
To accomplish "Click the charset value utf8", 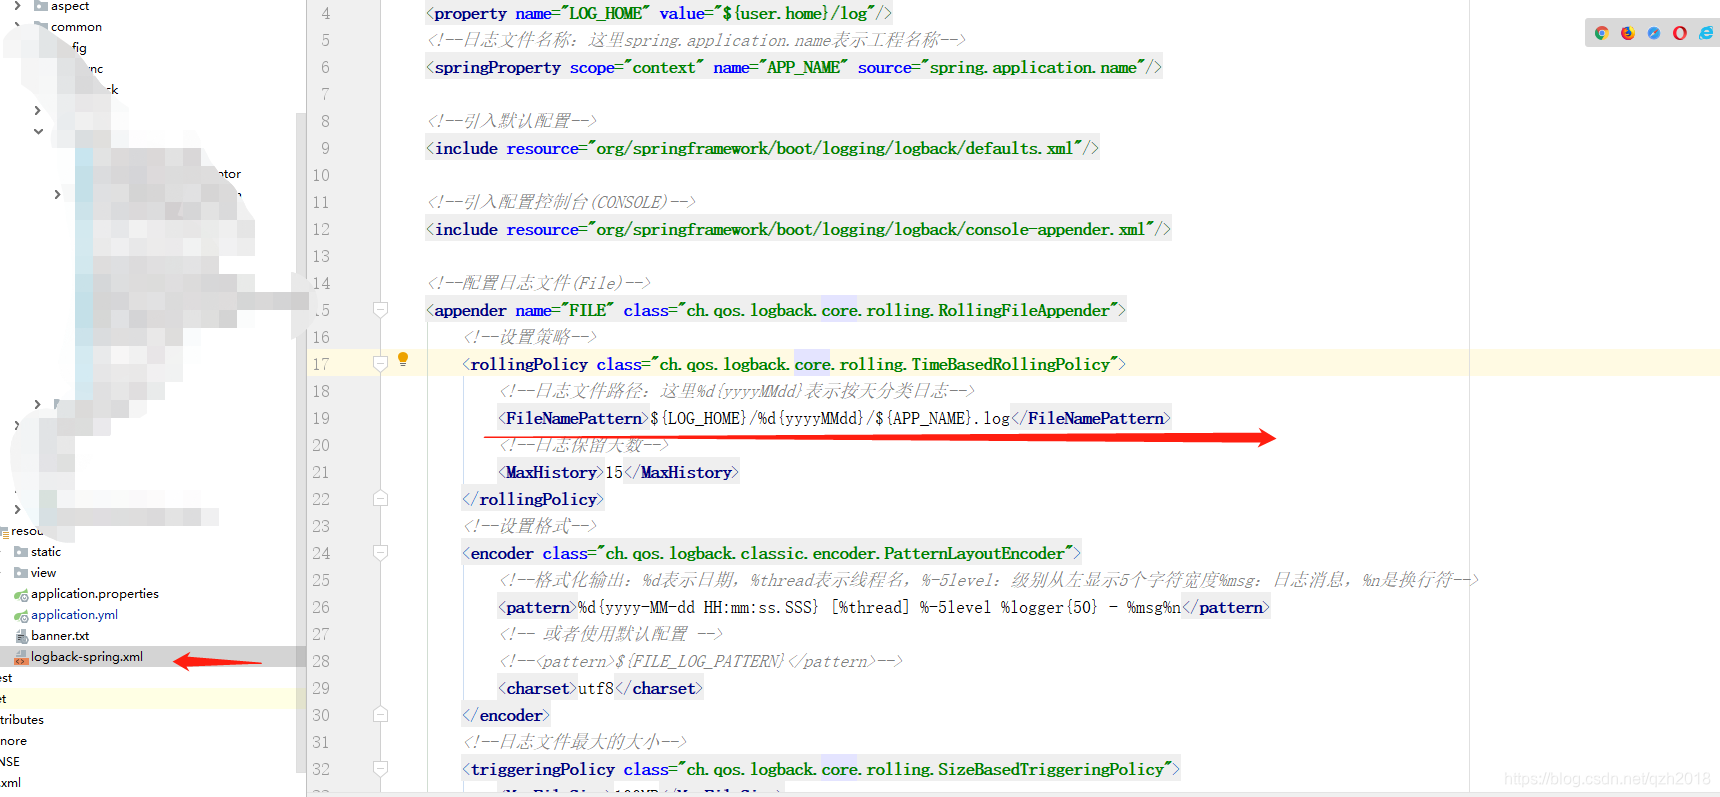I will 596,688.
